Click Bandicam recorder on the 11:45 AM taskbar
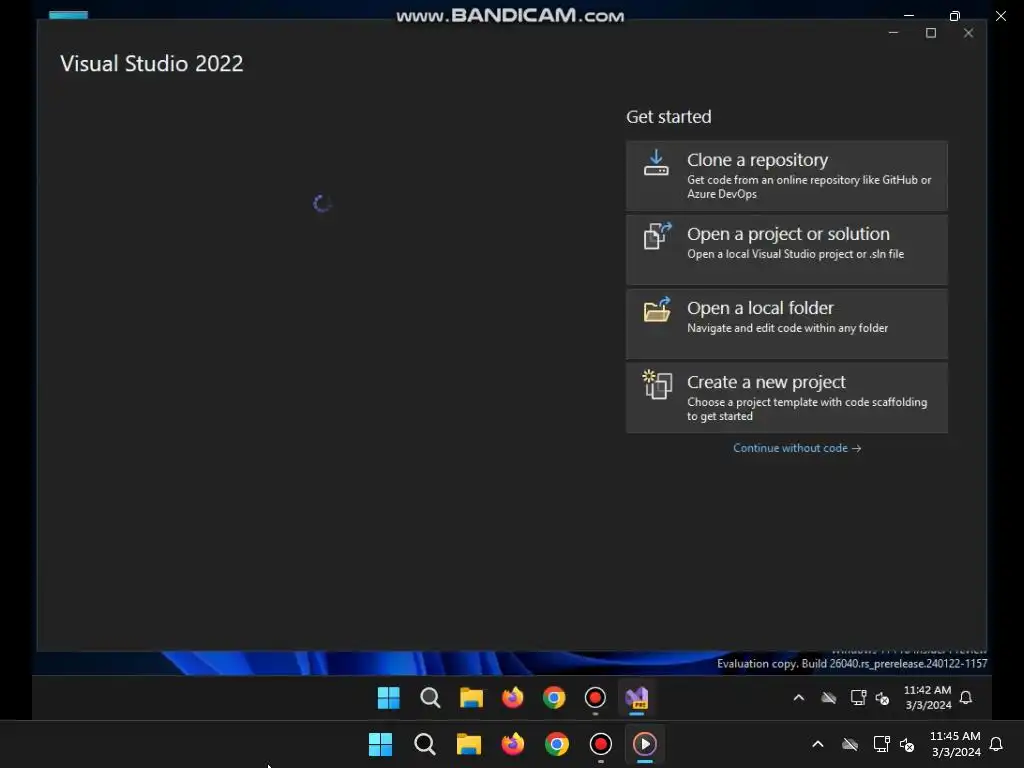1024x768 pixels. pyautogui.click(x=600, y=744)
